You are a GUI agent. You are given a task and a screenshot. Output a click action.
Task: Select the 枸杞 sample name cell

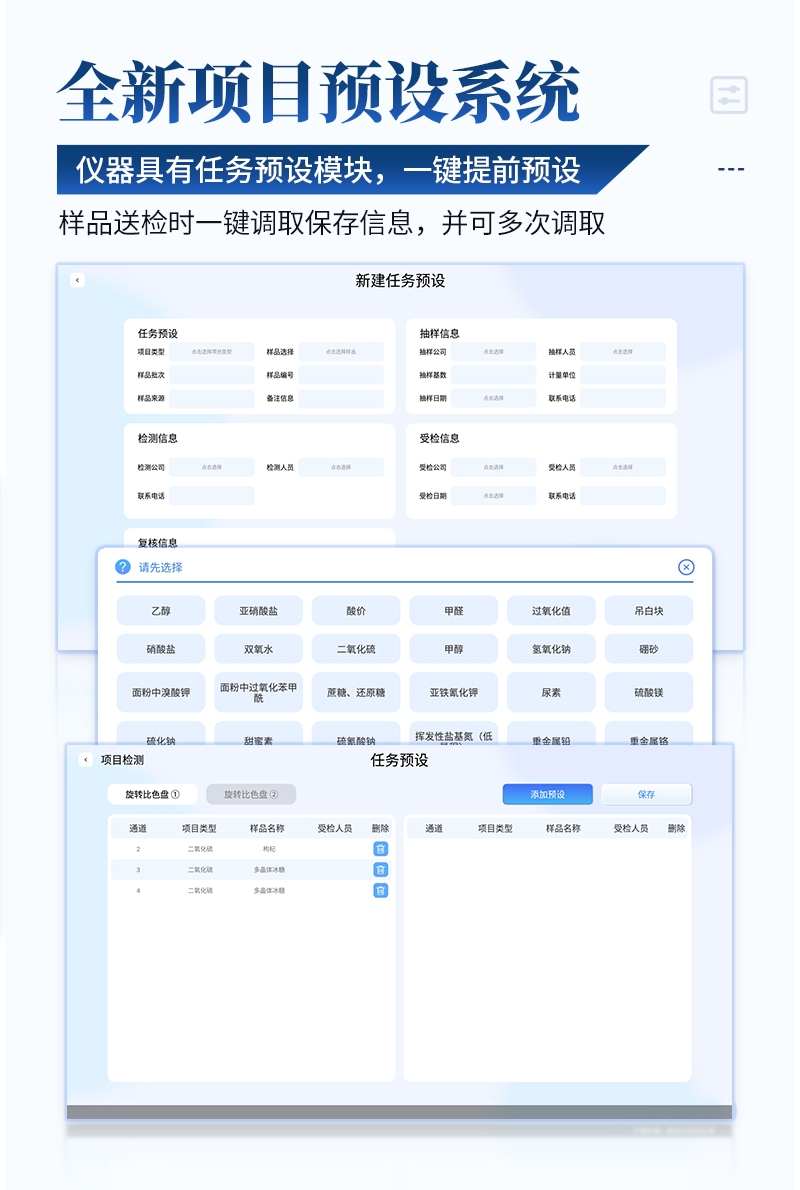[x=269, y=849]
